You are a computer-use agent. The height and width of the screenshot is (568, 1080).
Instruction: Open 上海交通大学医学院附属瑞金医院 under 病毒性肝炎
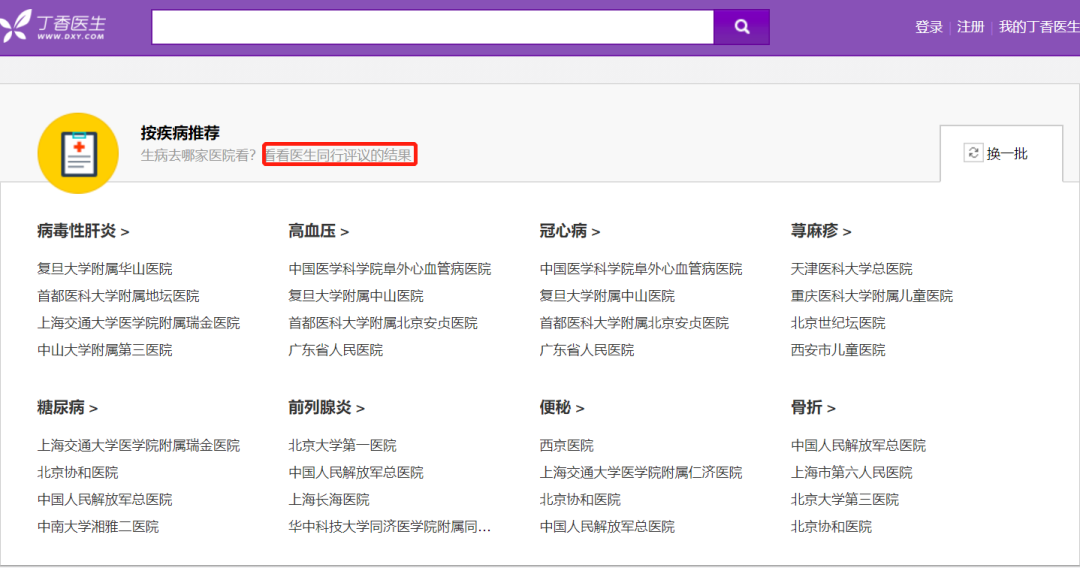point(138,323)
